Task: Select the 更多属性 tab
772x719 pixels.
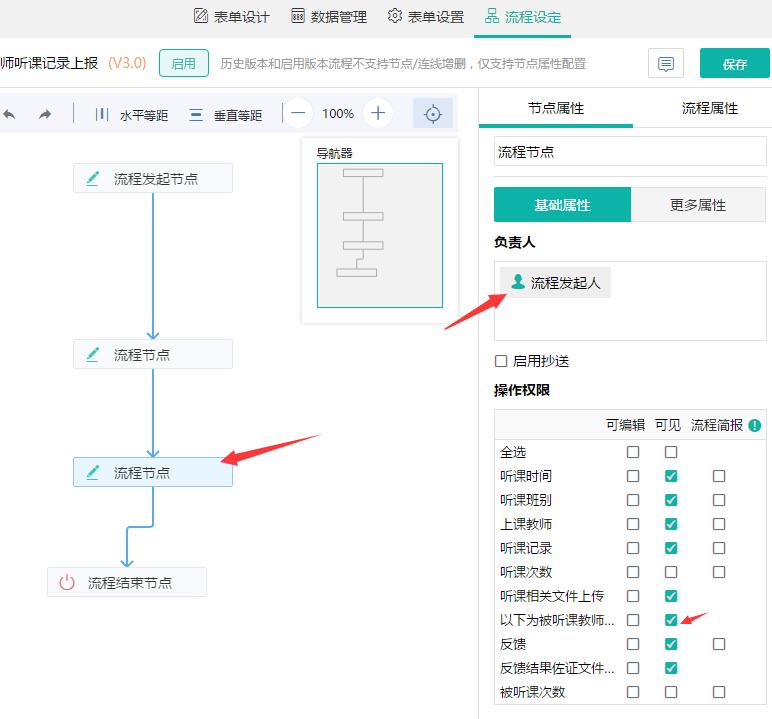Action: 698,204
